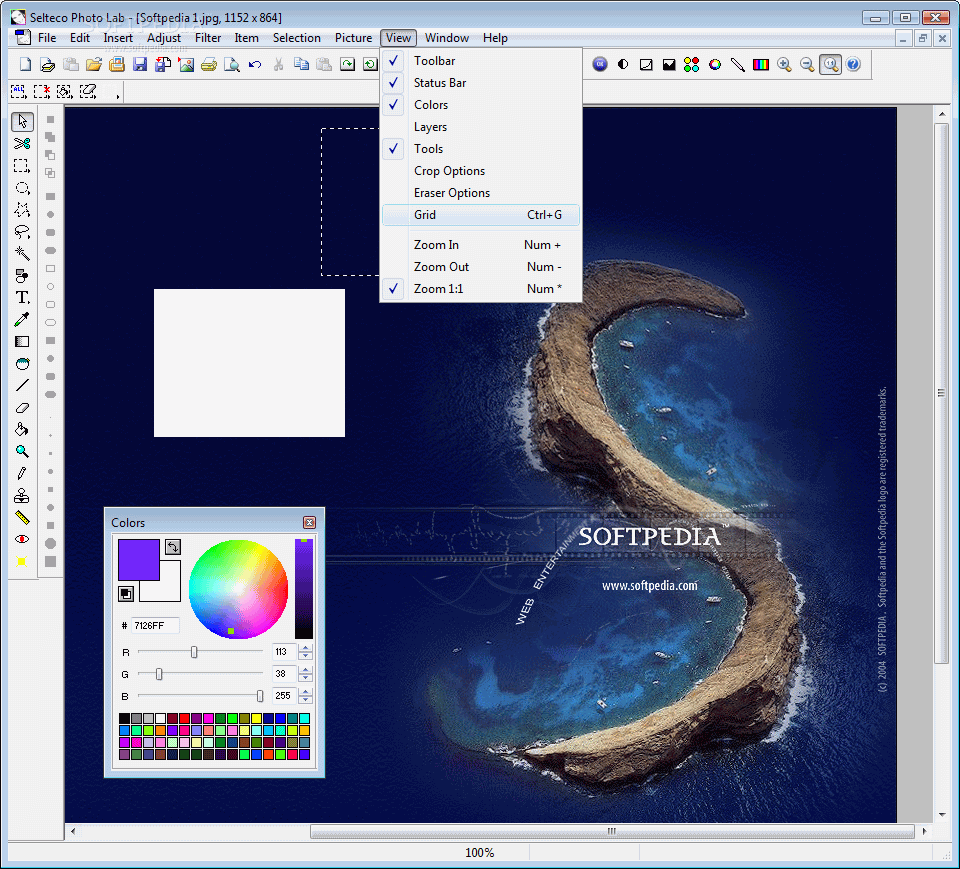Click the Zoom 1:1 toolbar icon
The image size is (960, 869).
point(830,64)
